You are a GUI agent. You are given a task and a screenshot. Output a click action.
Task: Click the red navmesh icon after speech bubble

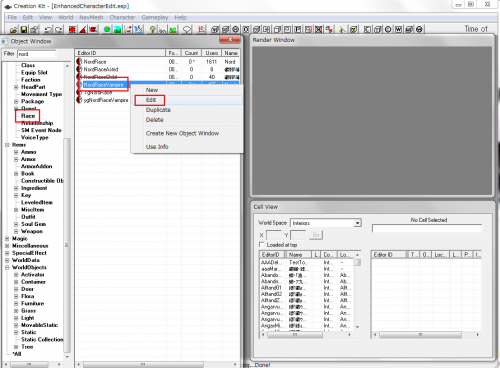(x=201, y=30)
